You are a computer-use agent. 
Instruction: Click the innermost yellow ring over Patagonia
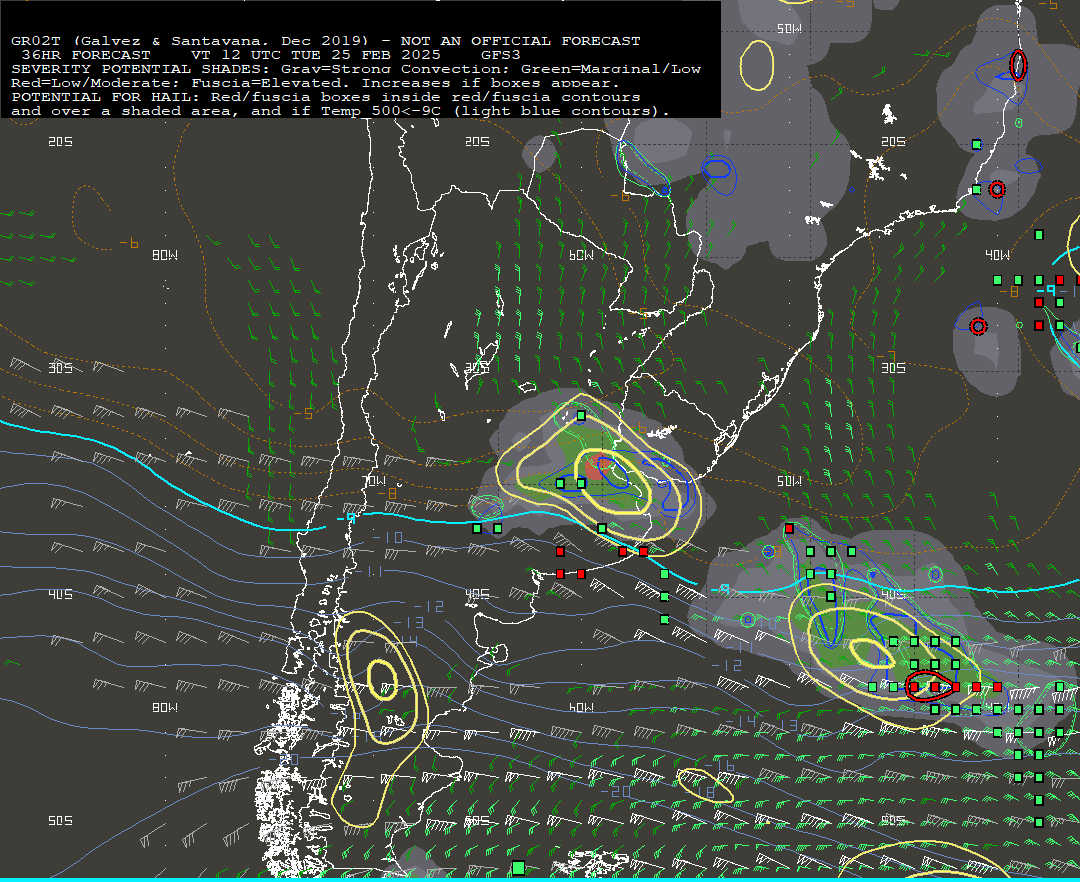point(382,680)
